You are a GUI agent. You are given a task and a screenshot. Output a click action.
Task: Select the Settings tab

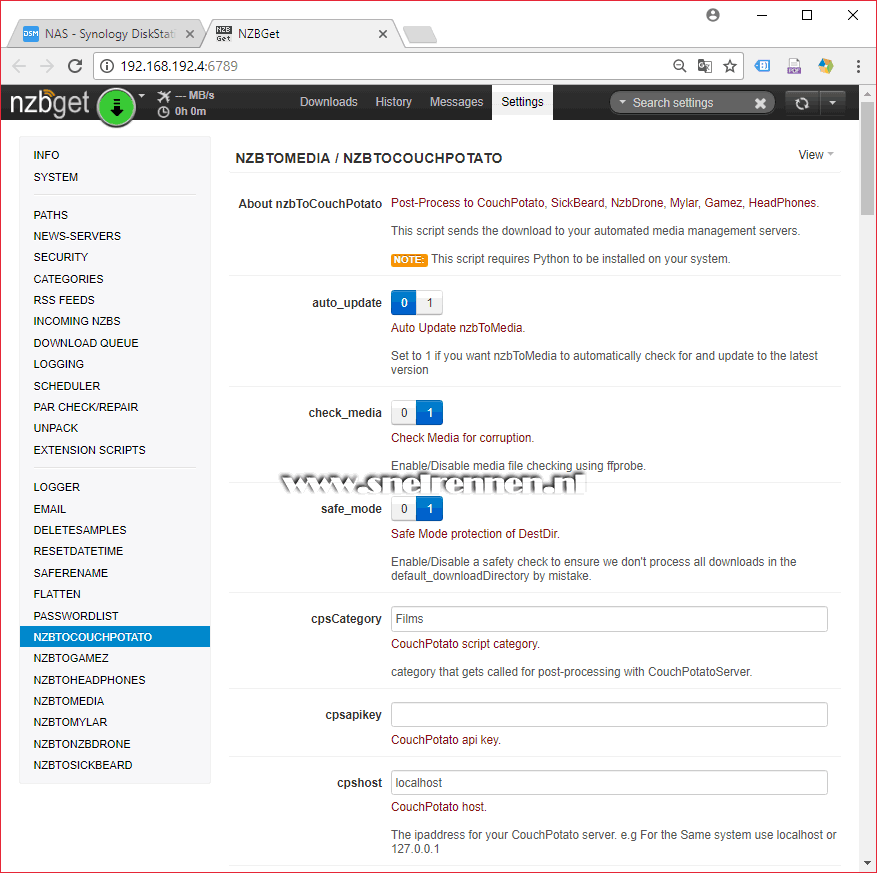[x=522, y=102]
